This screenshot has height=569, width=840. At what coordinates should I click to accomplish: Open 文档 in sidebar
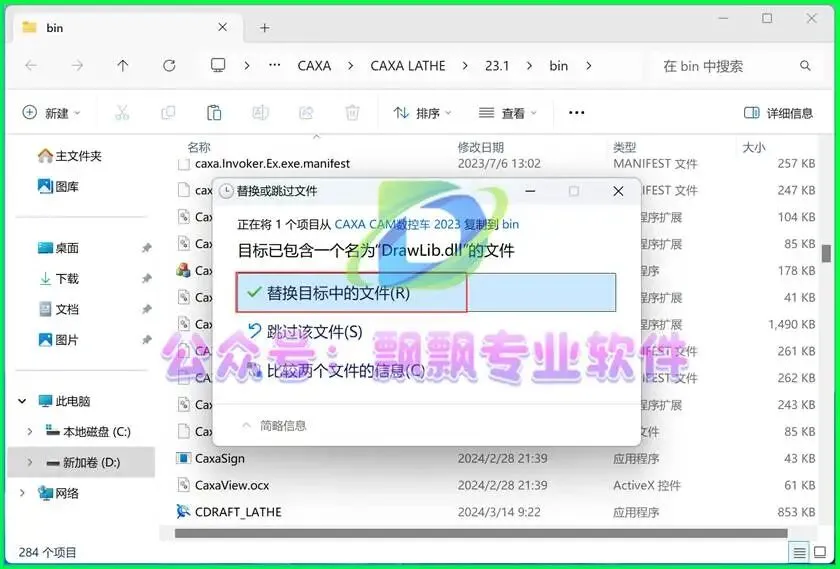click(58, 309)
